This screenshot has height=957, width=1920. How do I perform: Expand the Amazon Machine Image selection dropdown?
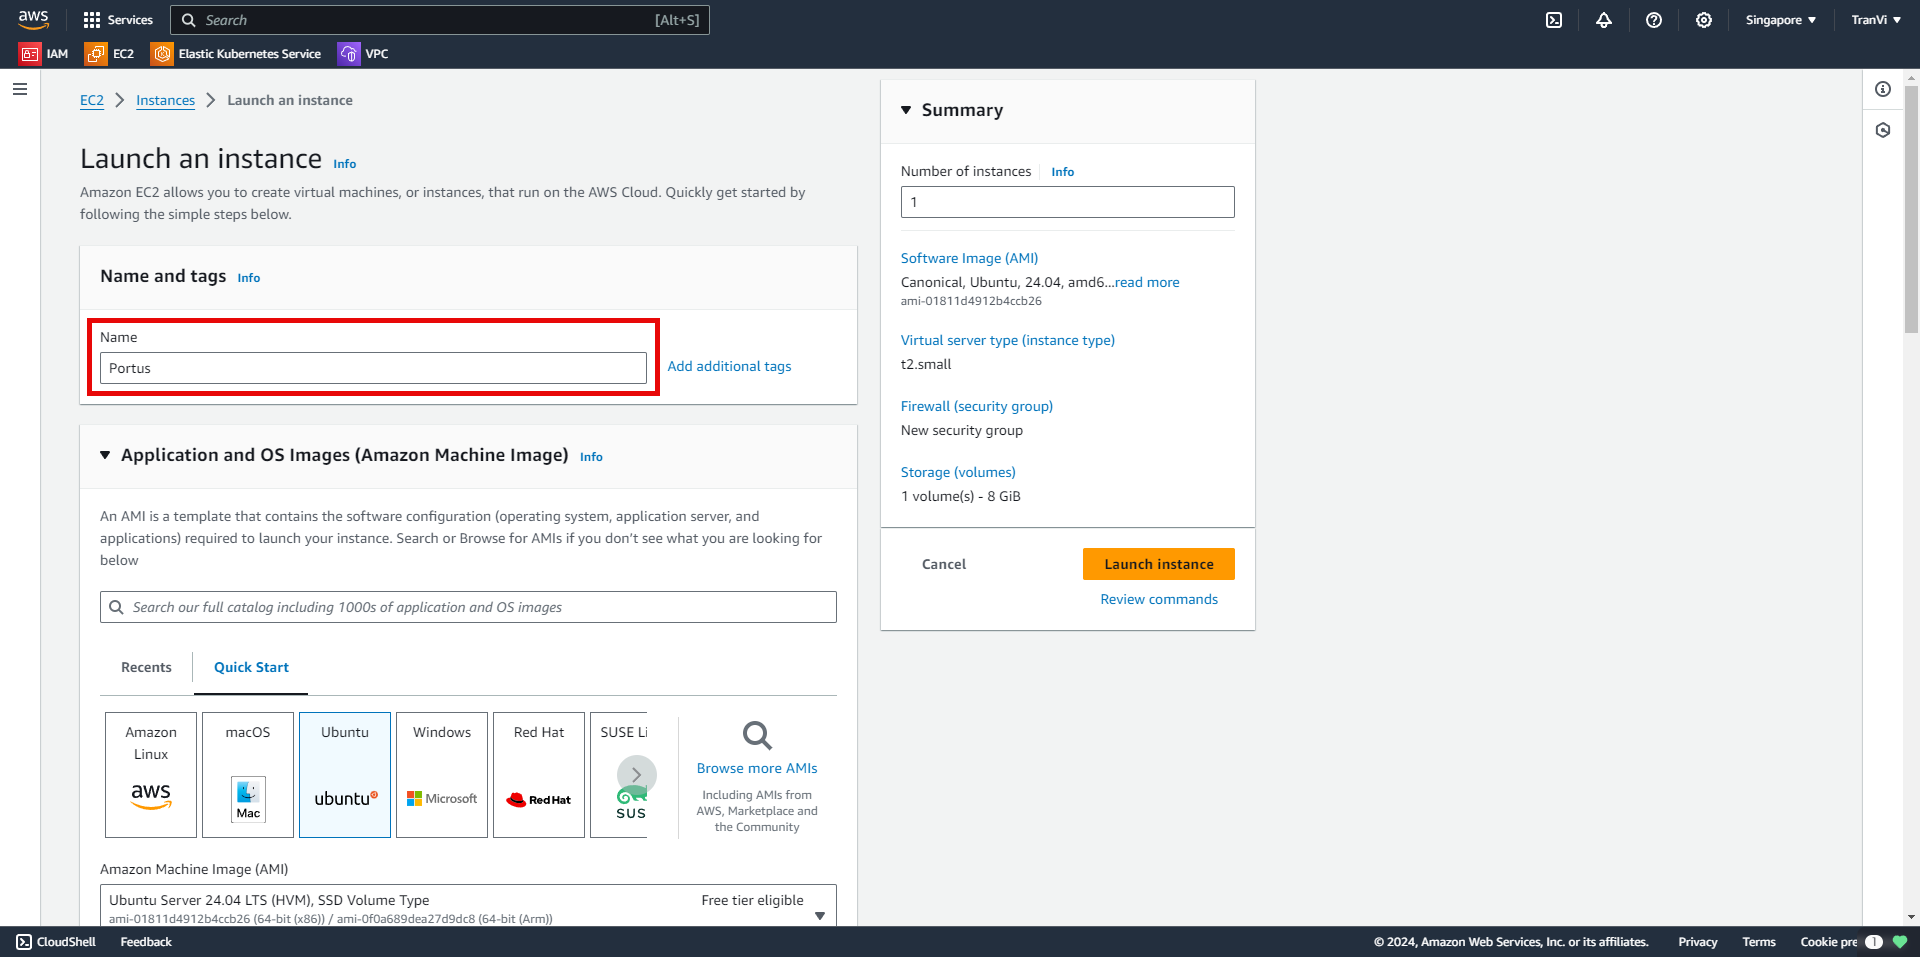click(819, 915)
